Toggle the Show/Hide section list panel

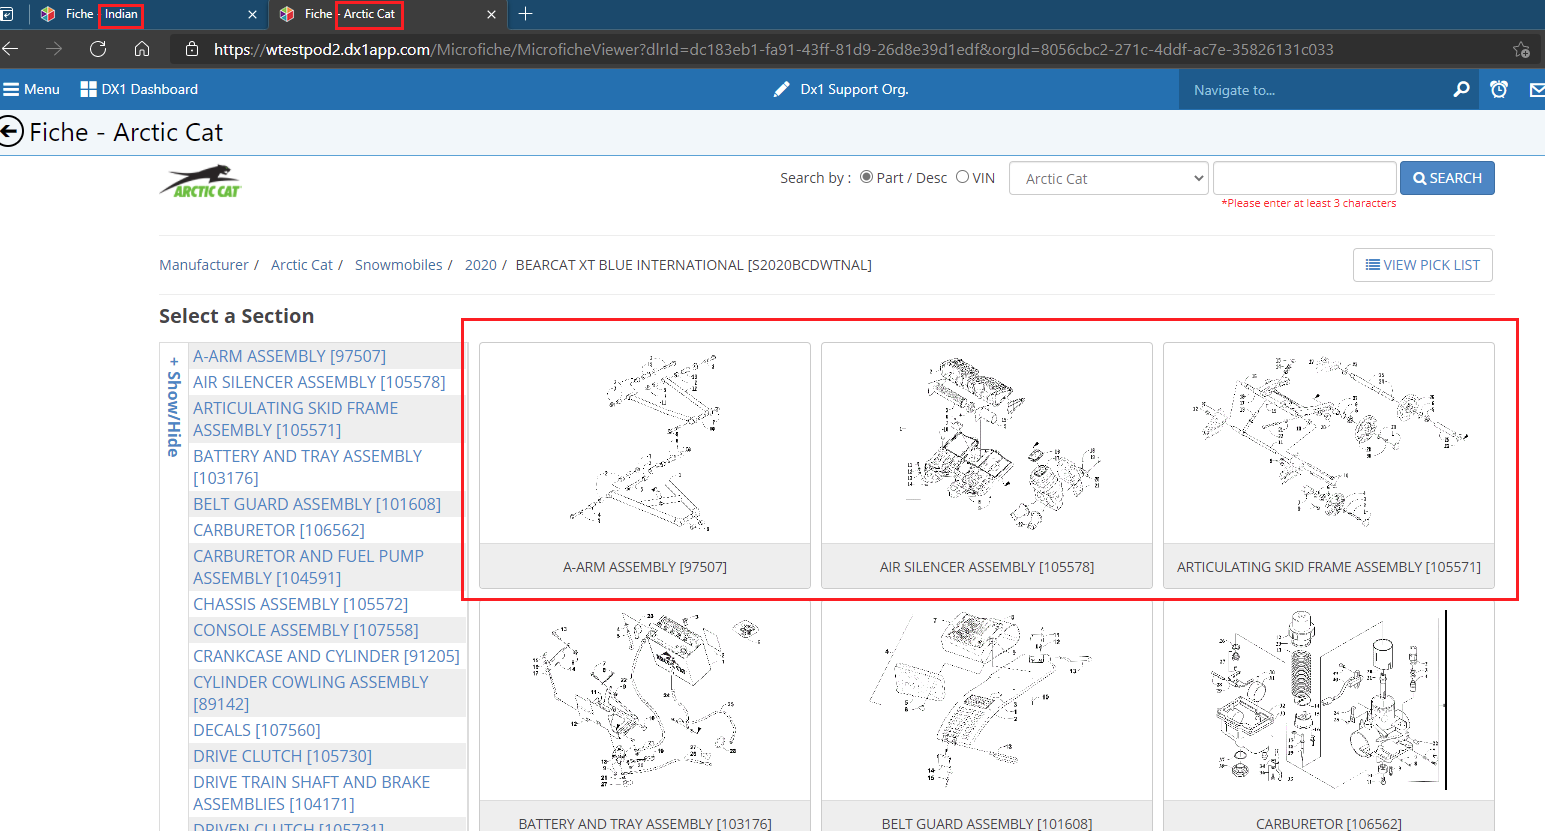174,406
